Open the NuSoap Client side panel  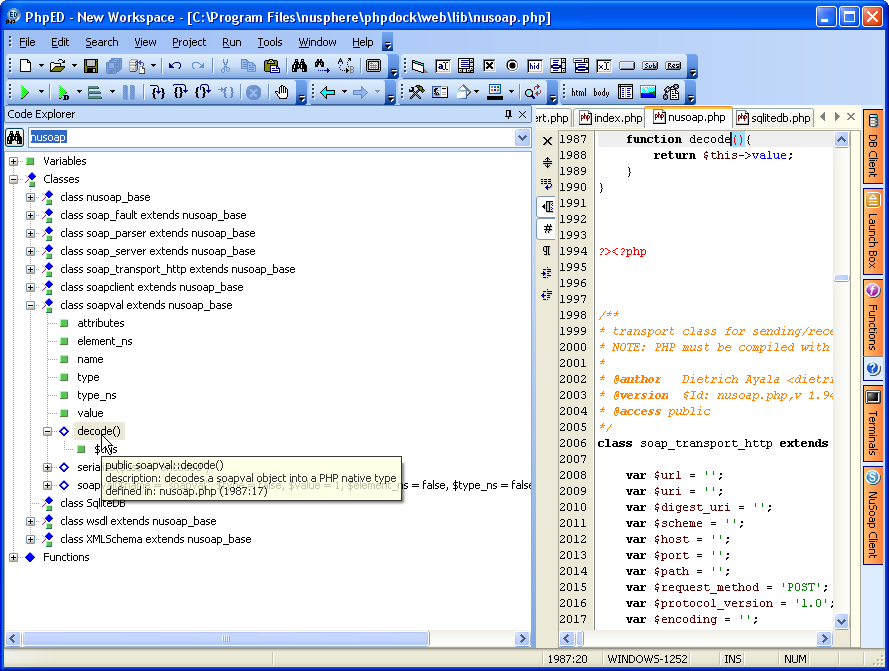click(x=872, y=515)
